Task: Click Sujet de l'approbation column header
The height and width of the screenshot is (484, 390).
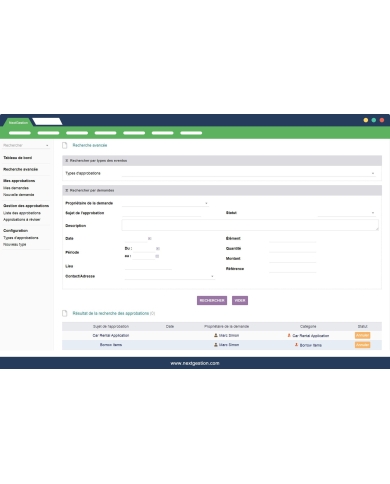Action: tap(111, 326)
